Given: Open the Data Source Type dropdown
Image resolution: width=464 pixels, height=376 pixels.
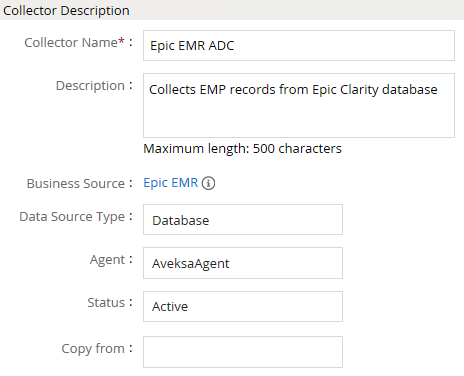Looking at the screenshot, I should pyautogui.click(x=243, y=220).
